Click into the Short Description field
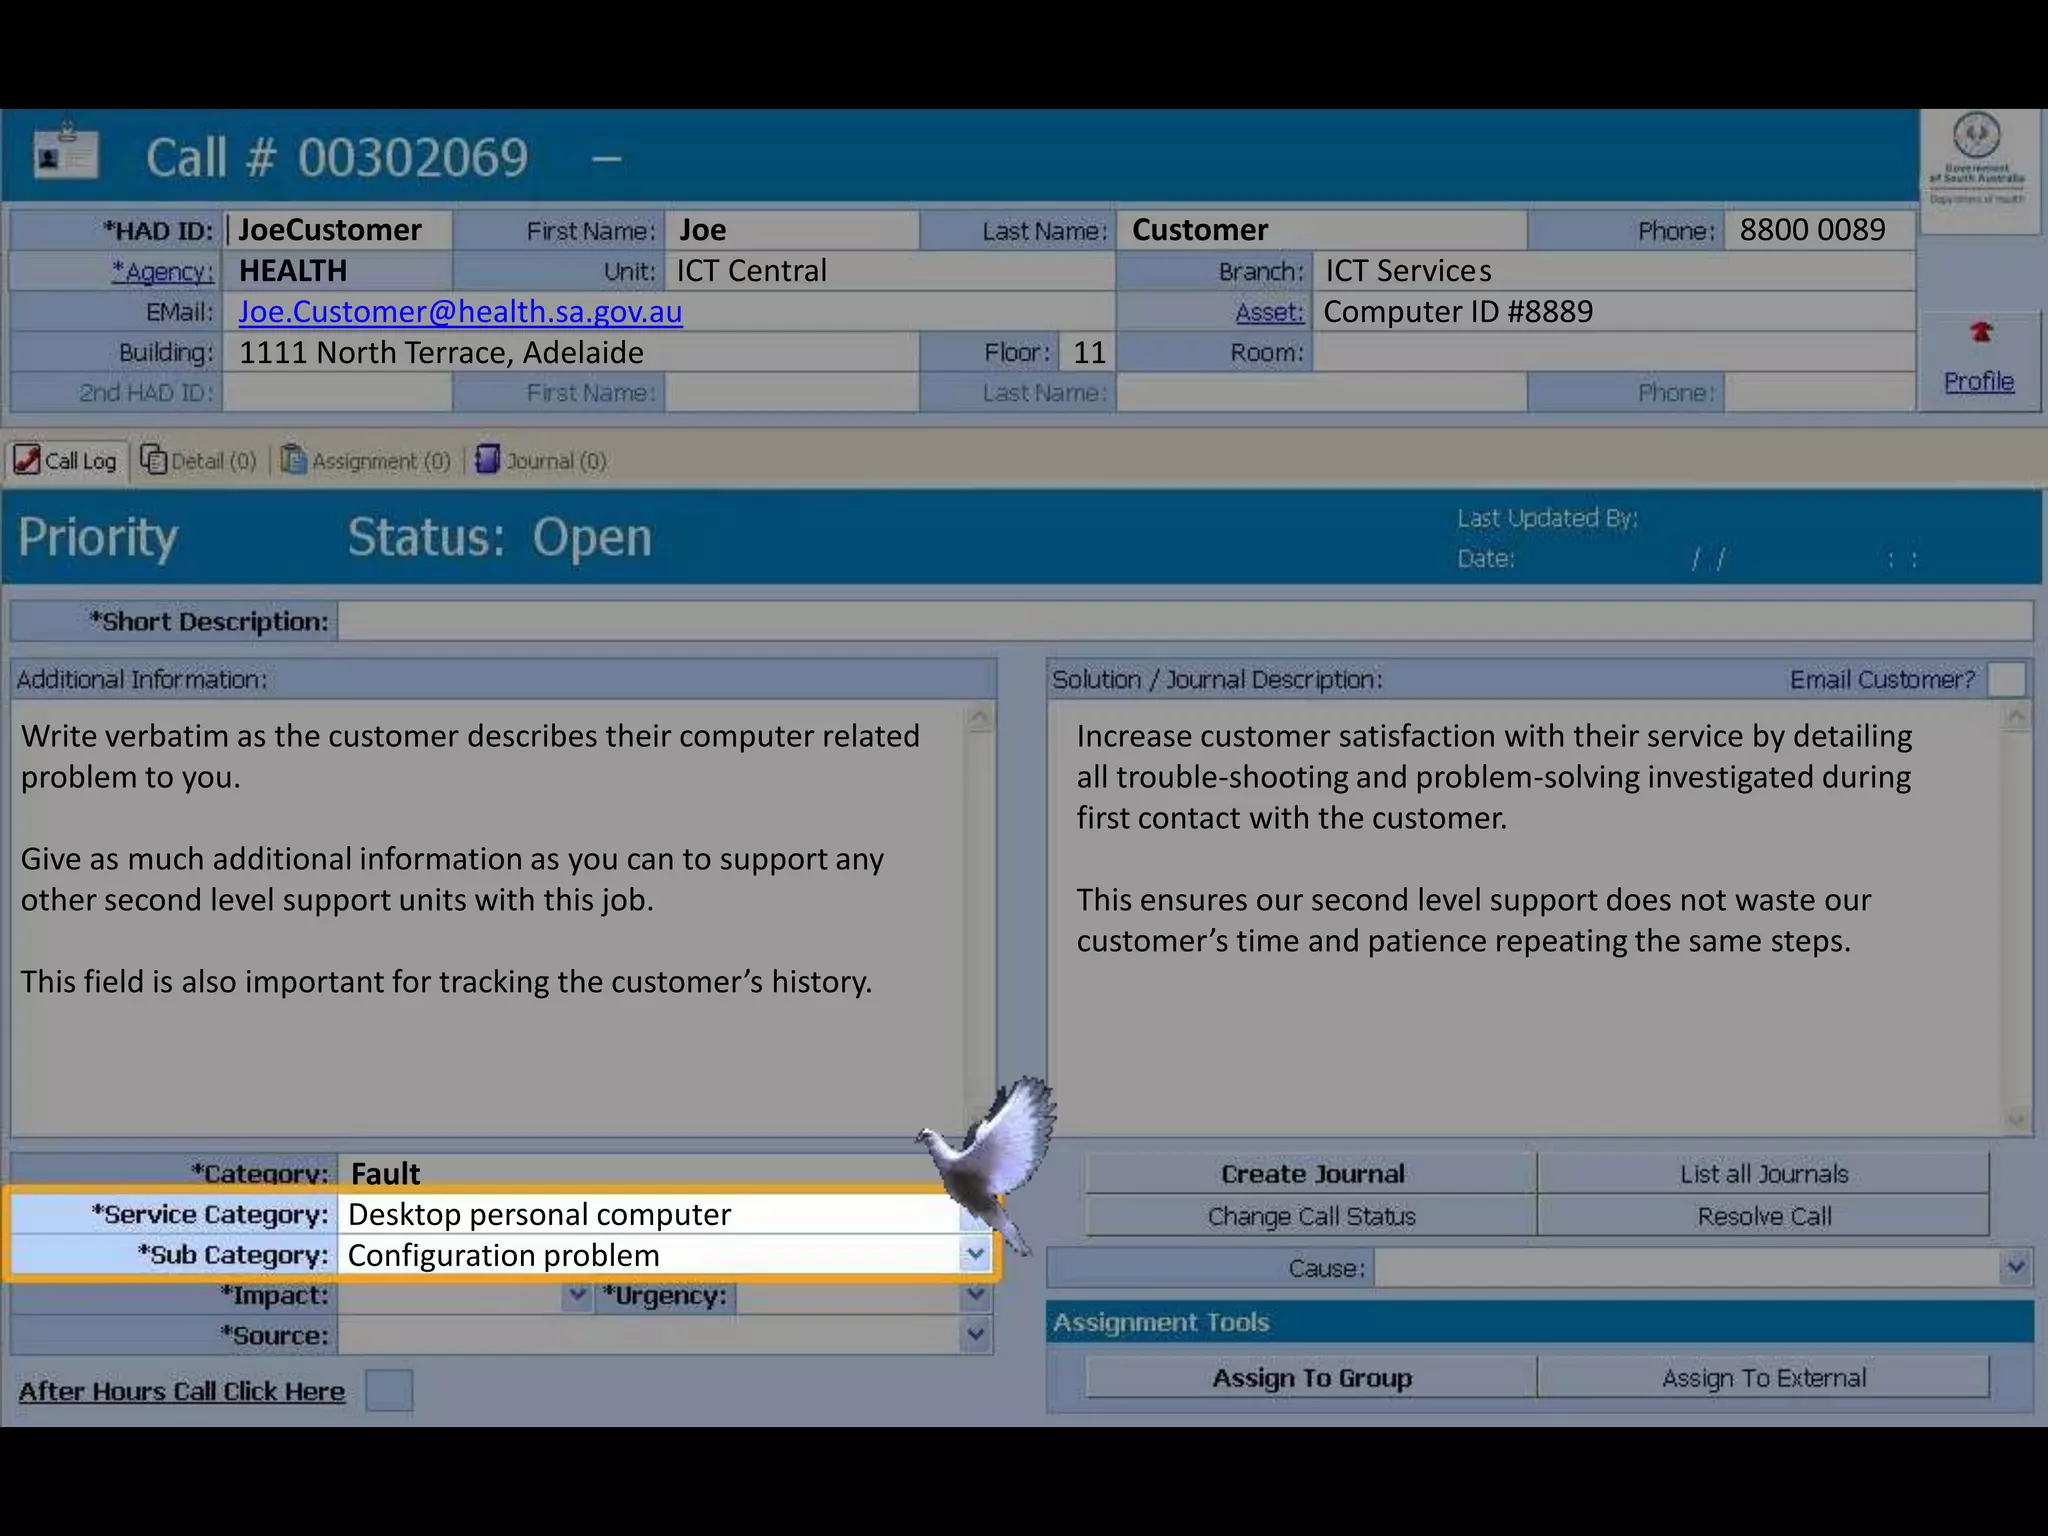2048x1536 pixels. (1184, 621)
